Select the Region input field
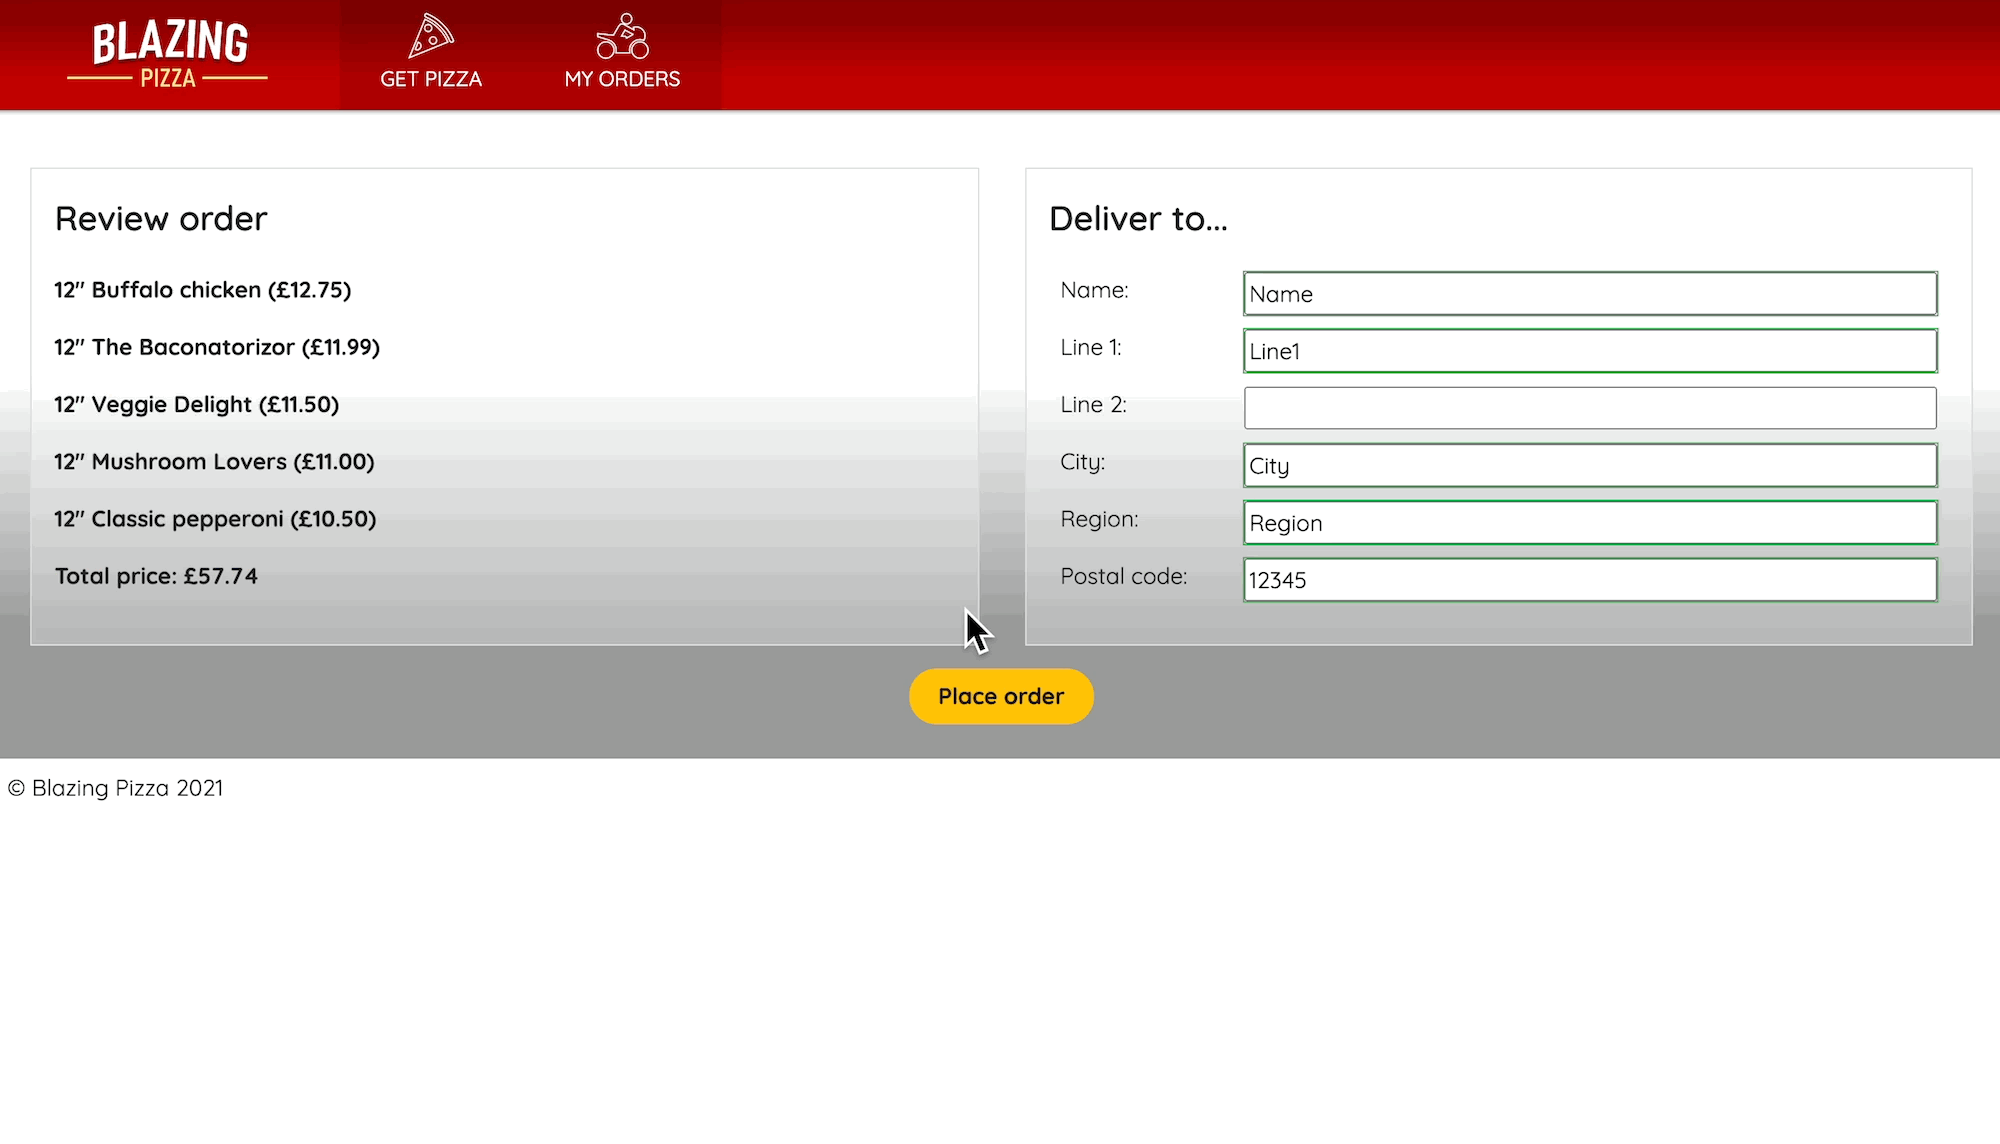The width and height of the screenshot is (2000, 1144). pyautogui.click(x=1589, y=521)
